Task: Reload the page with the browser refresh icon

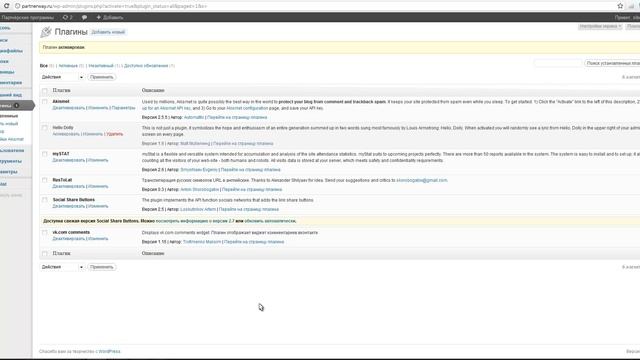Action: tap(6, 6)
